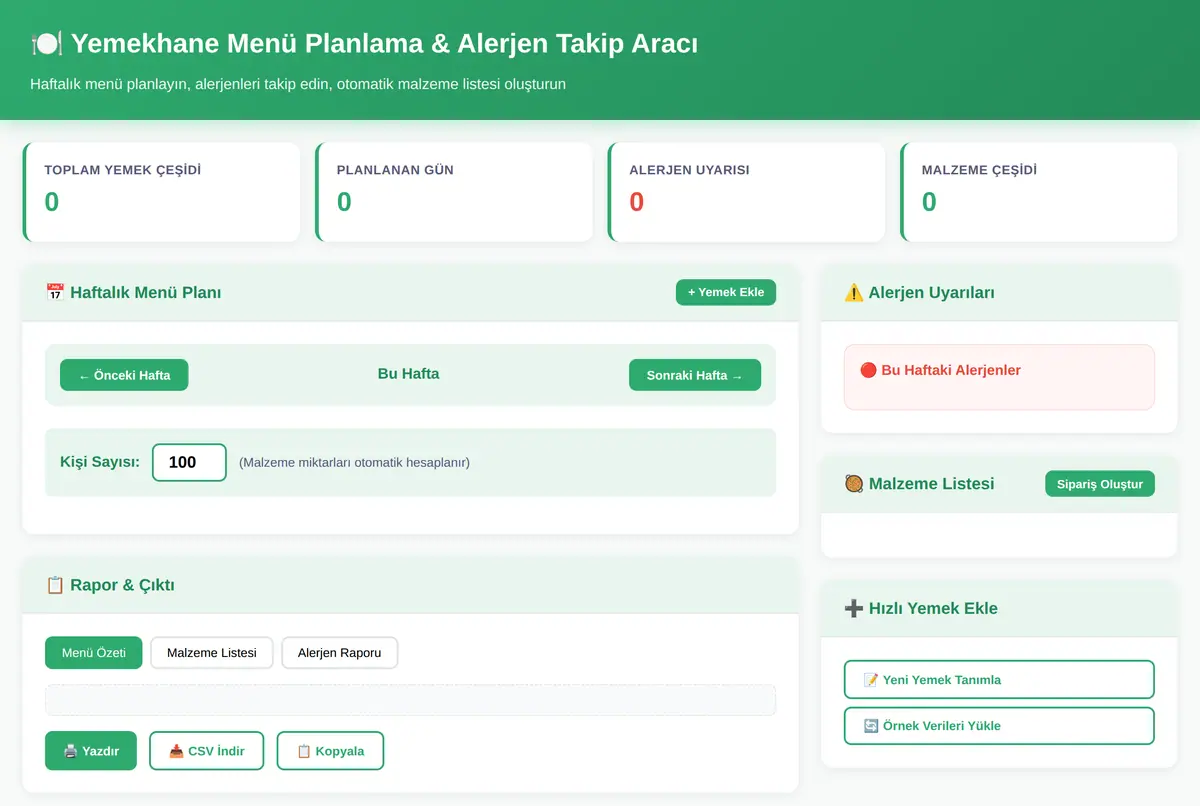Click the calendar icon beside Haftalık Menü Planı
The height and width of the screenshot is (806, 1200).
pos(55,293)
